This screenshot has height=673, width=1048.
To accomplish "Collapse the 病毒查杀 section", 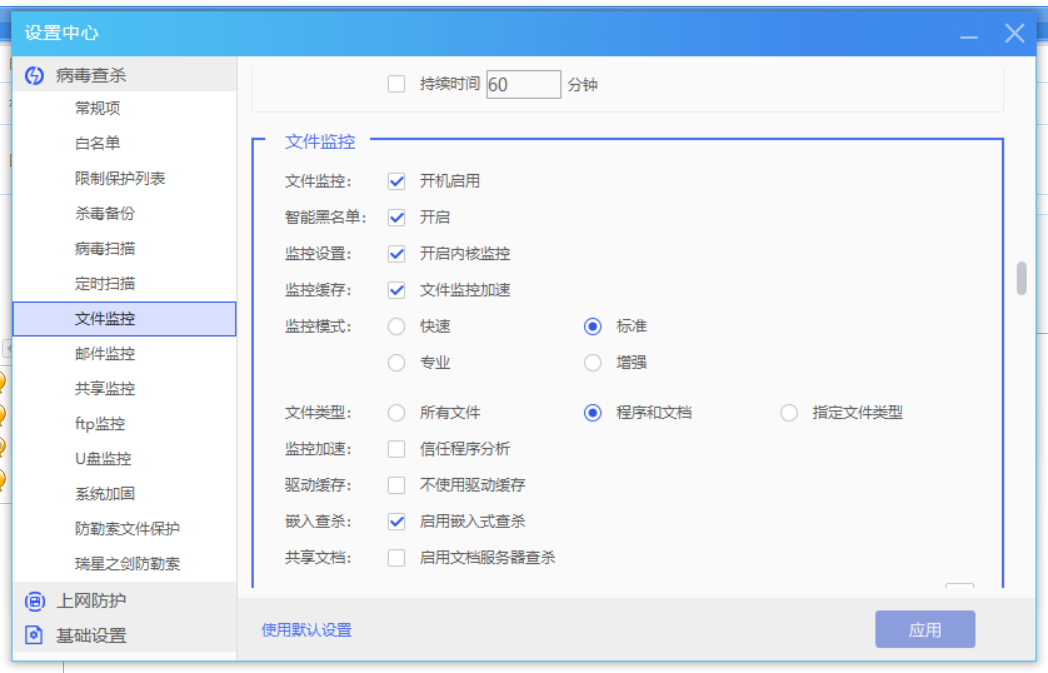I will [124, 75].
